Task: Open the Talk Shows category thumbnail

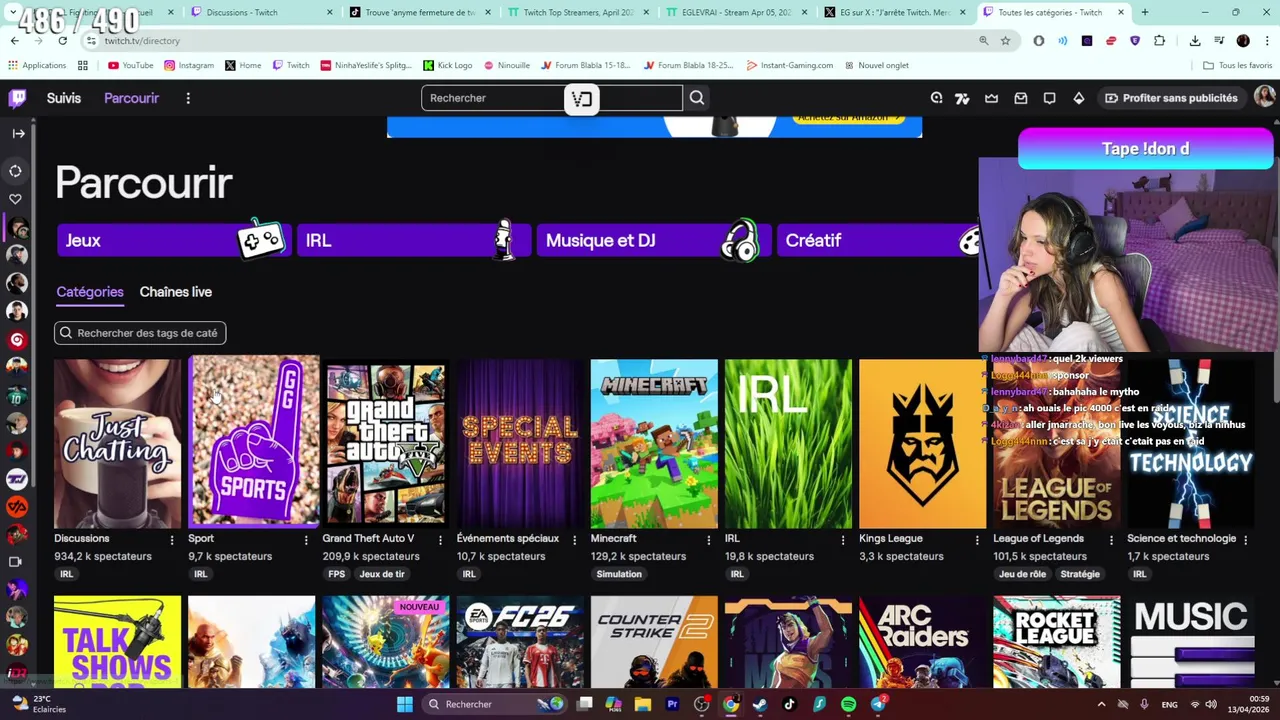Action: click(117, 642)
